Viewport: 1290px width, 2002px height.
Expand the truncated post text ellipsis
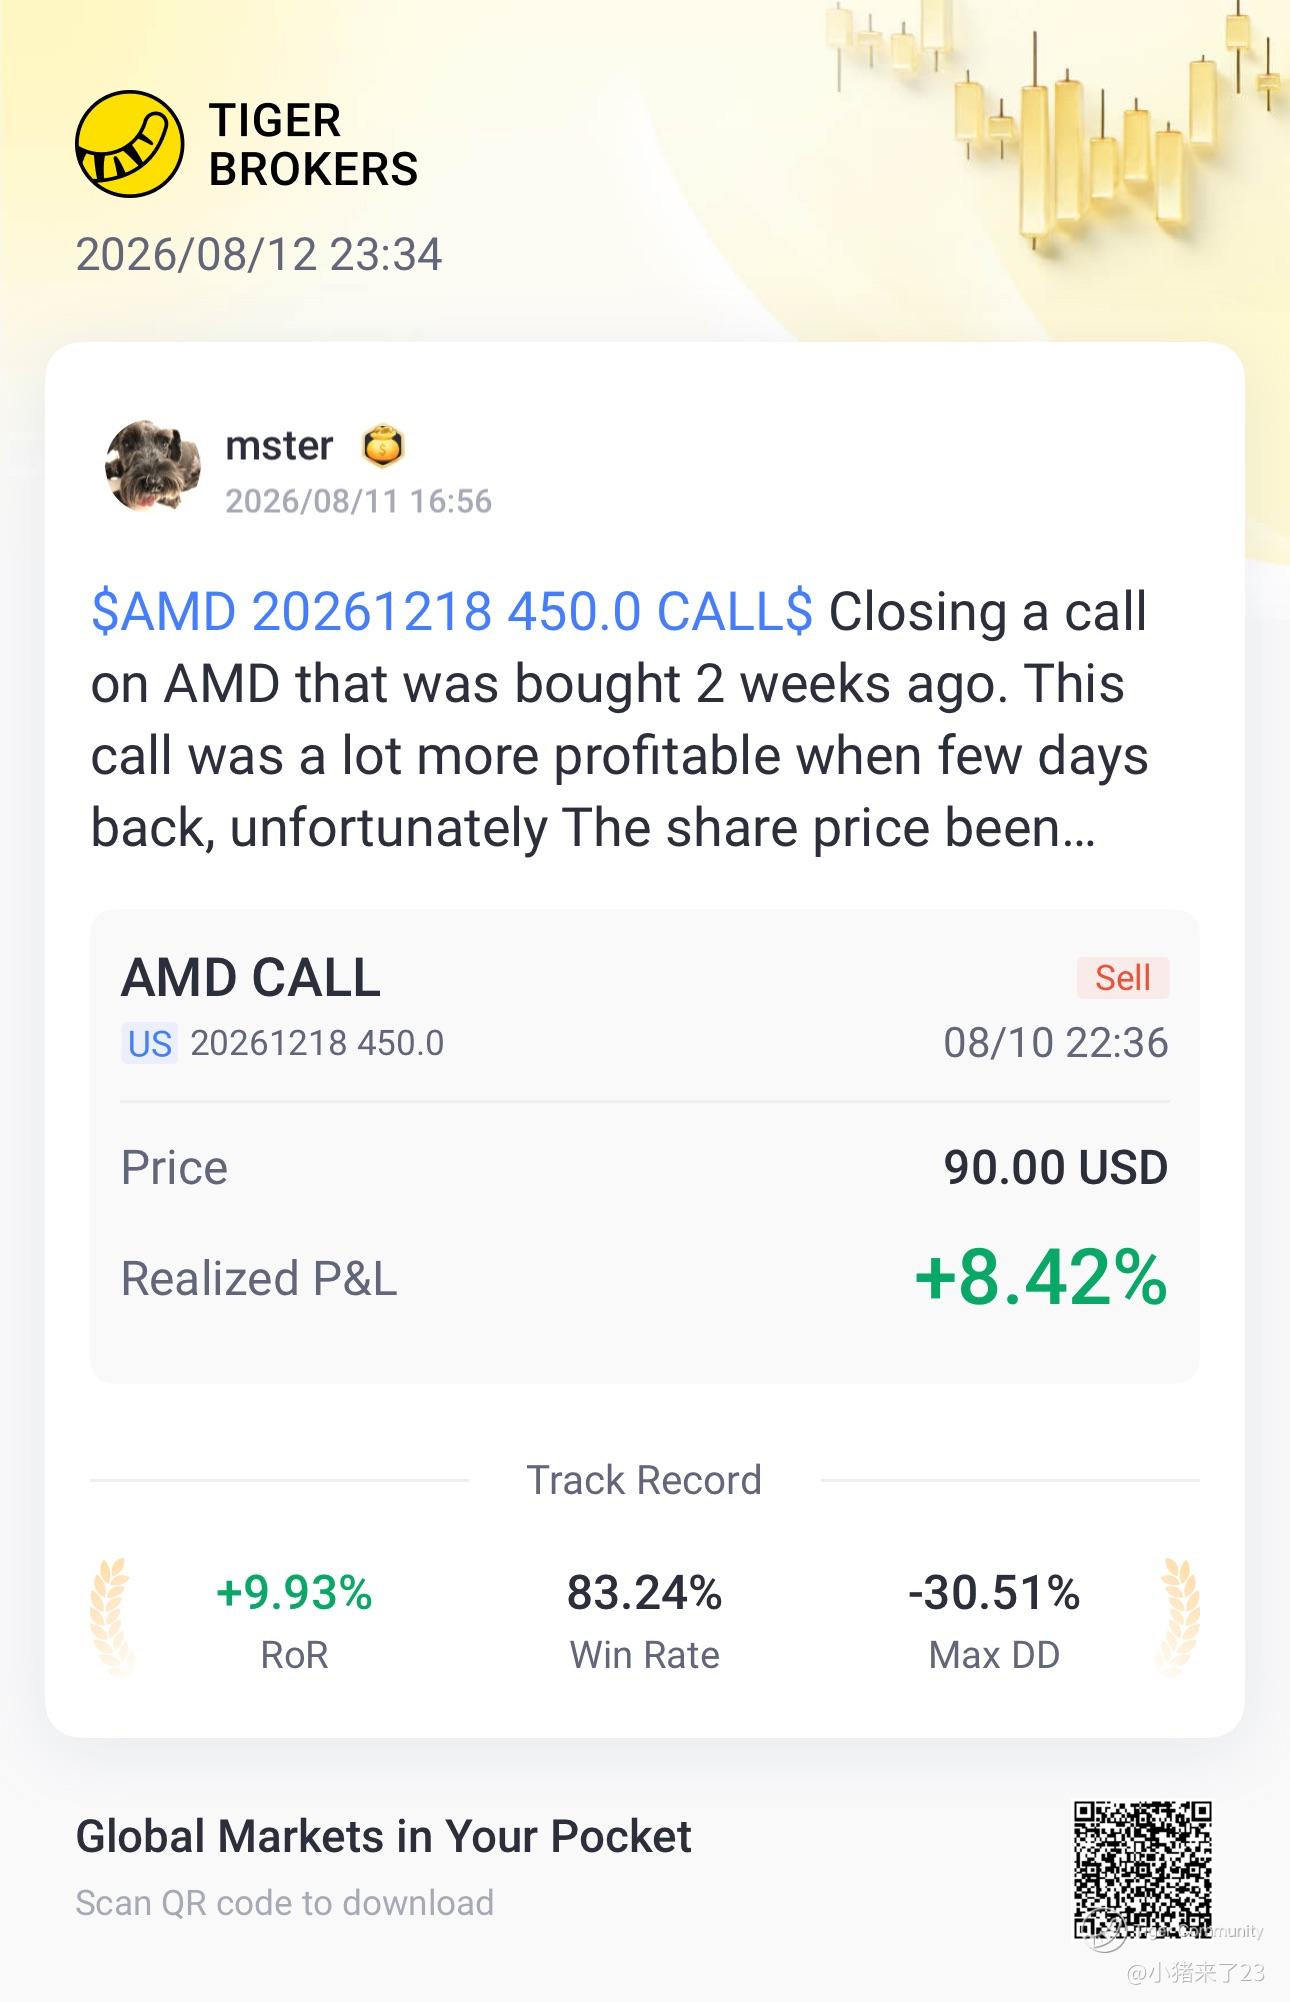[x=1080, y=828]
